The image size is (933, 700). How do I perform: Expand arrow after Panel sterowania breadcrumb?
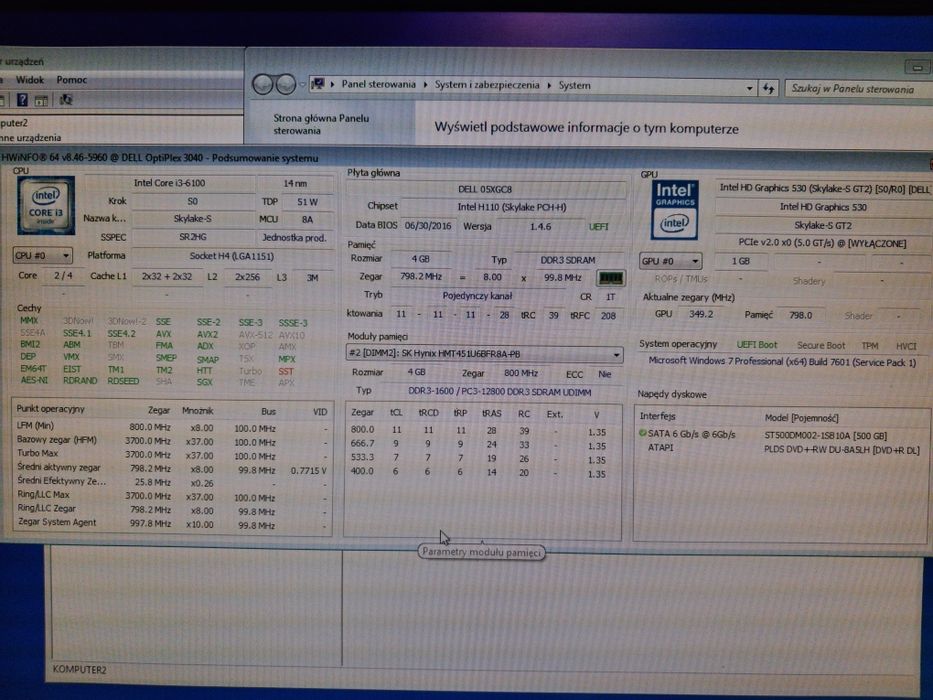point(425,85)
